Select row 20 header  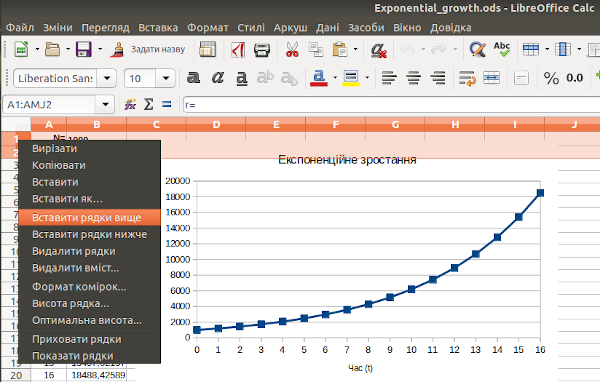pos(16,375)
